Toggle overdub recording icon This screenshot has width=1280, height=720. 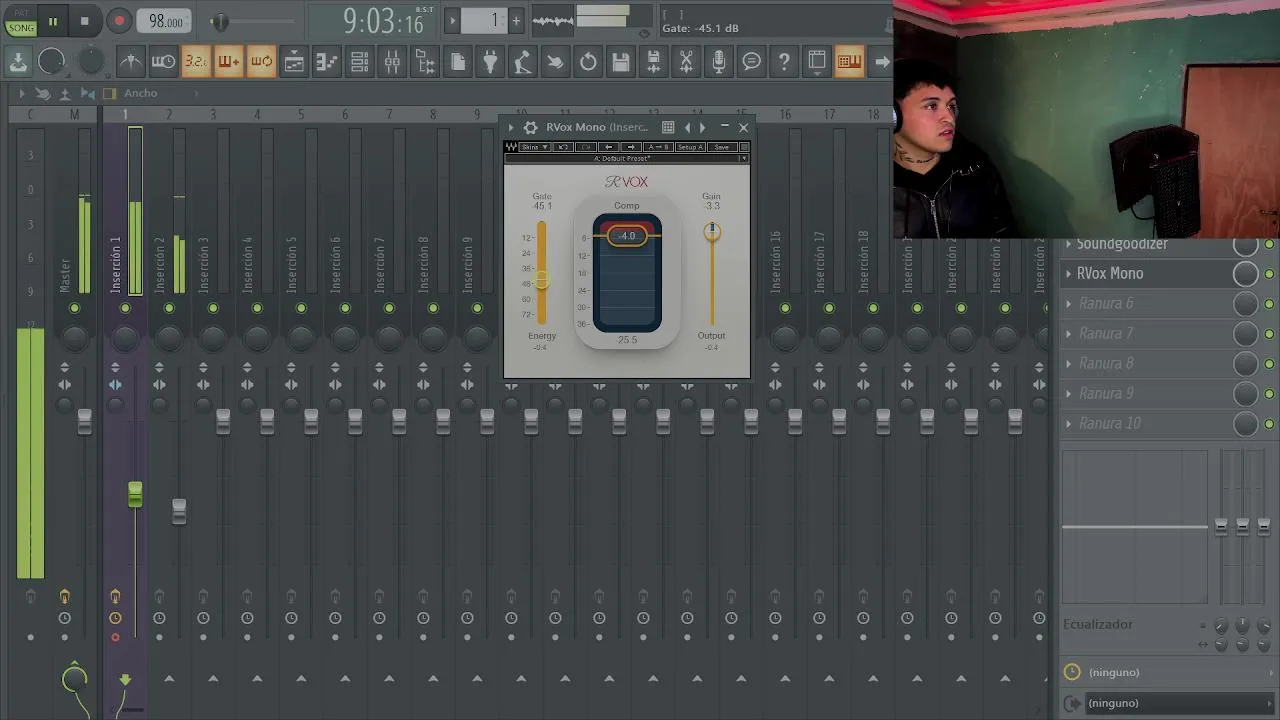coord(228,62)
